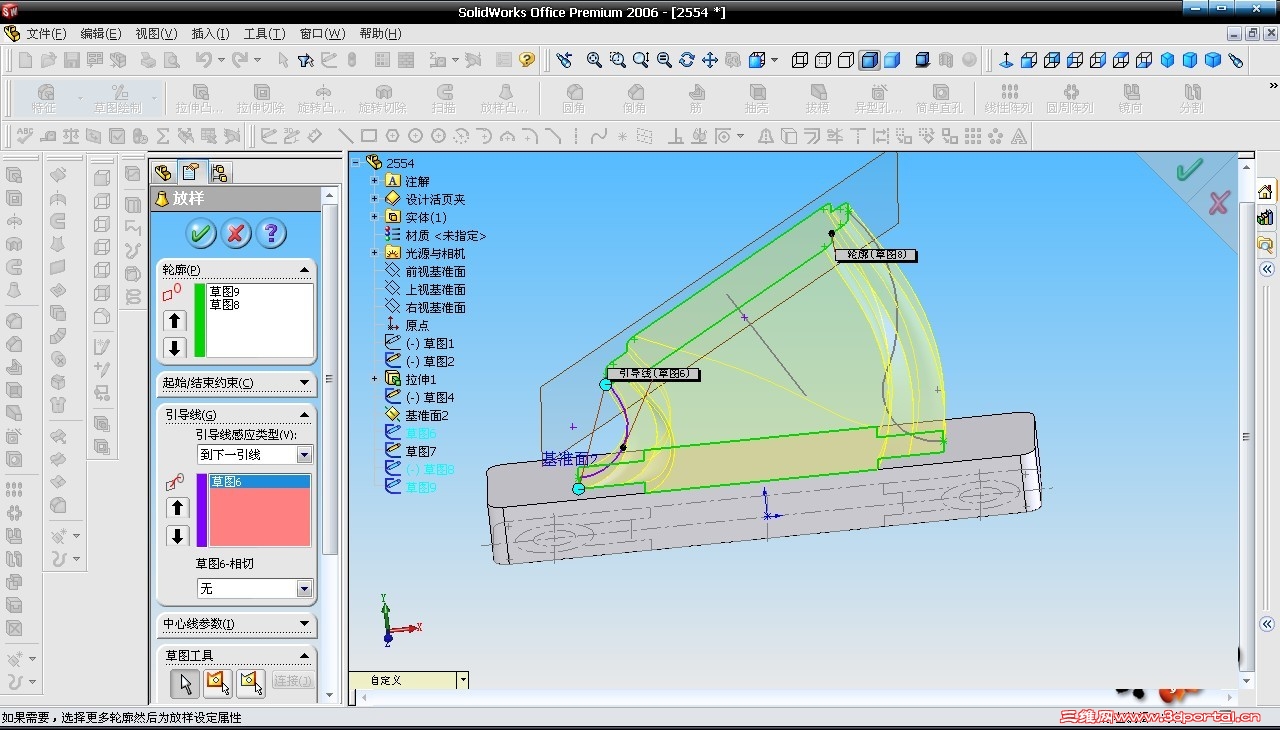Open the 引导线感应类型 dropdown
This screenshot has height=730, width=1280.
305,455
